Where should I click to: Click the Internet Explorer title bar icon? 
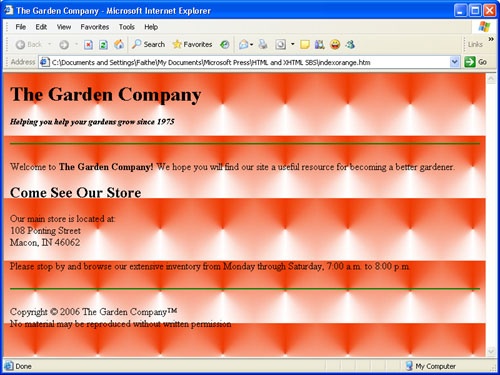(8, 10)
